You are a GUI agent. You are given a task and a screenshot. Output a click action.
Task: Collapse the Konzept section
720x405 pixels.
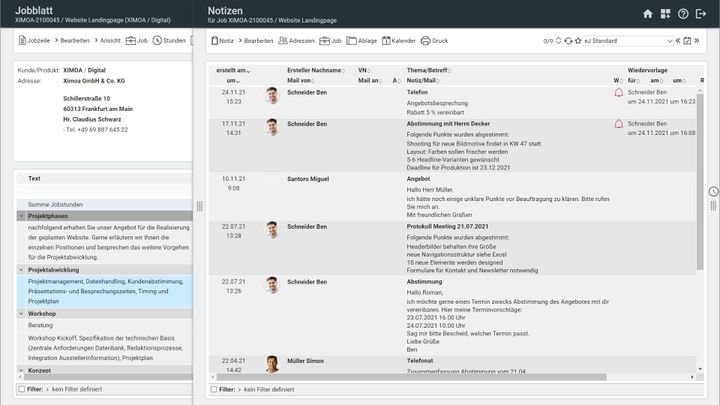coord(21,370)
